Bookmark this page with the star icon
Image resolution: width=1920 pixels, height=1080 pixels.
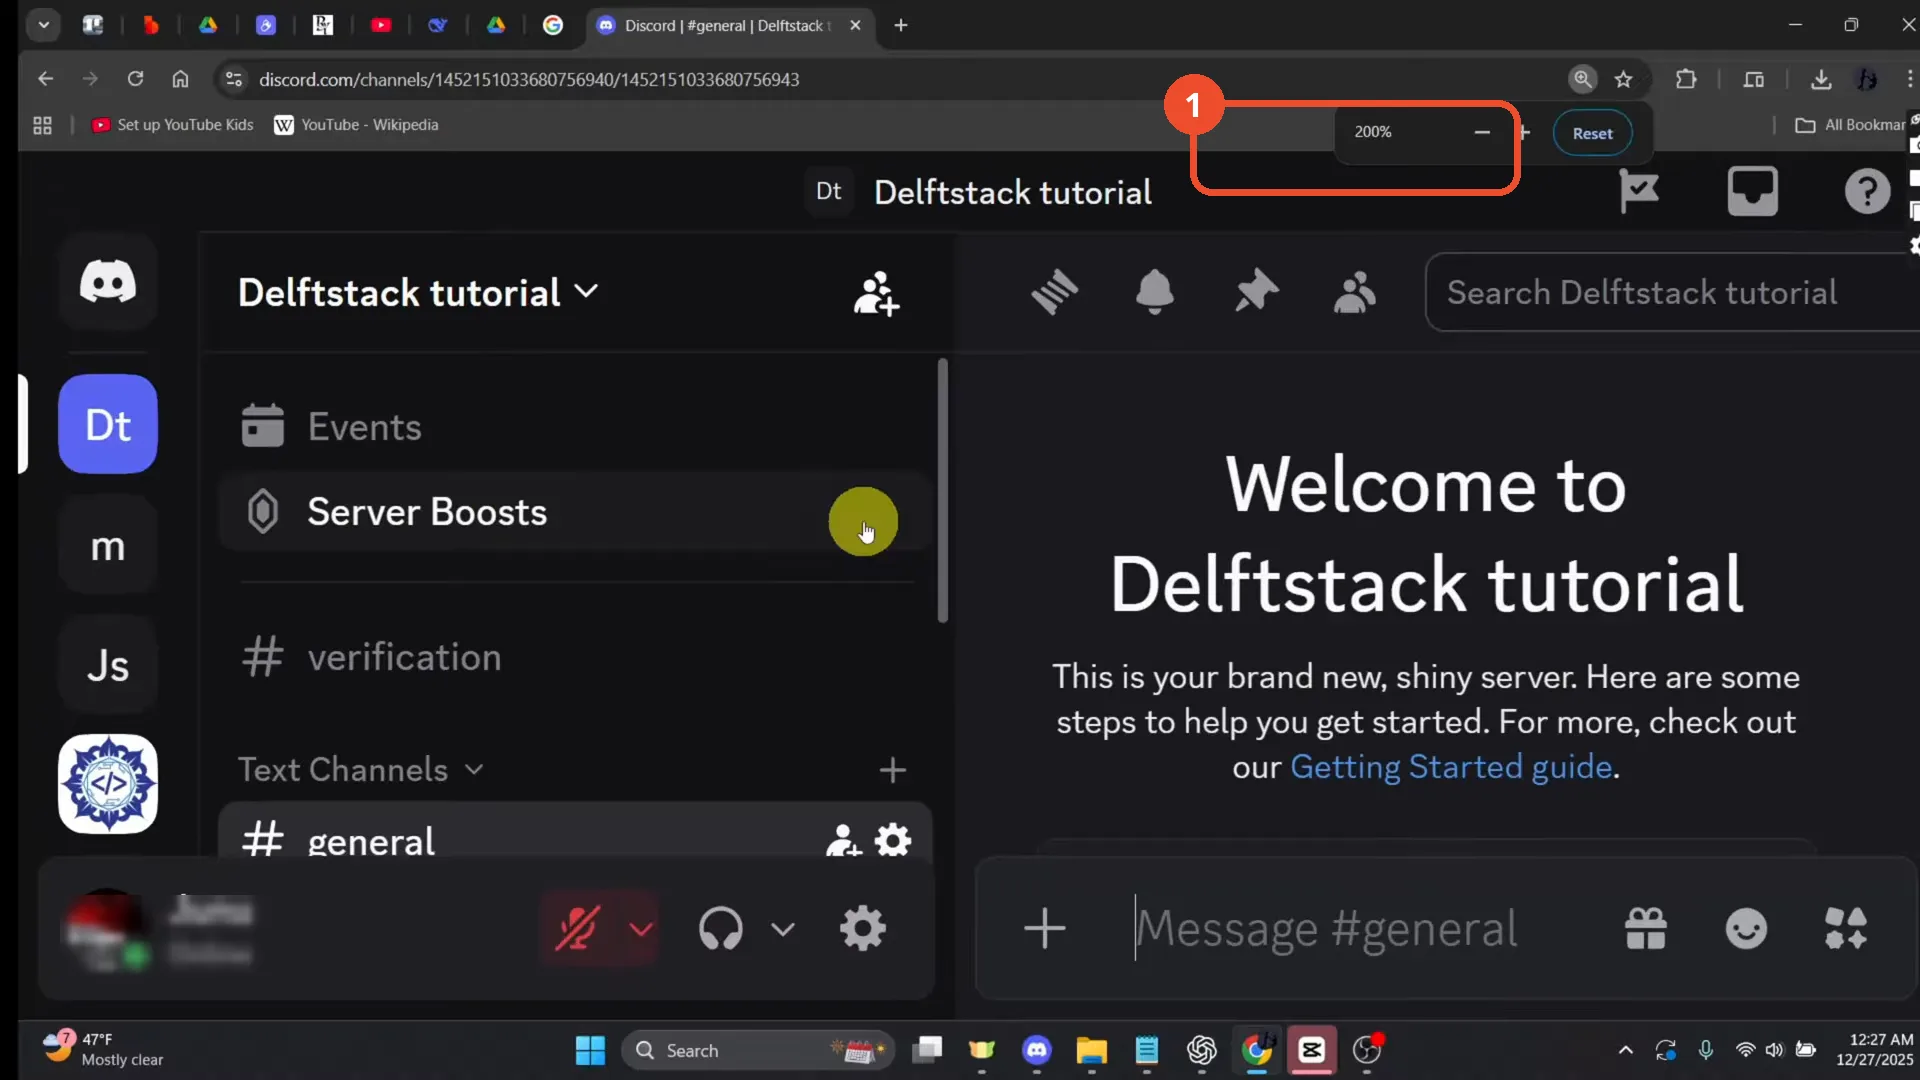click(x=1623, y=79)
